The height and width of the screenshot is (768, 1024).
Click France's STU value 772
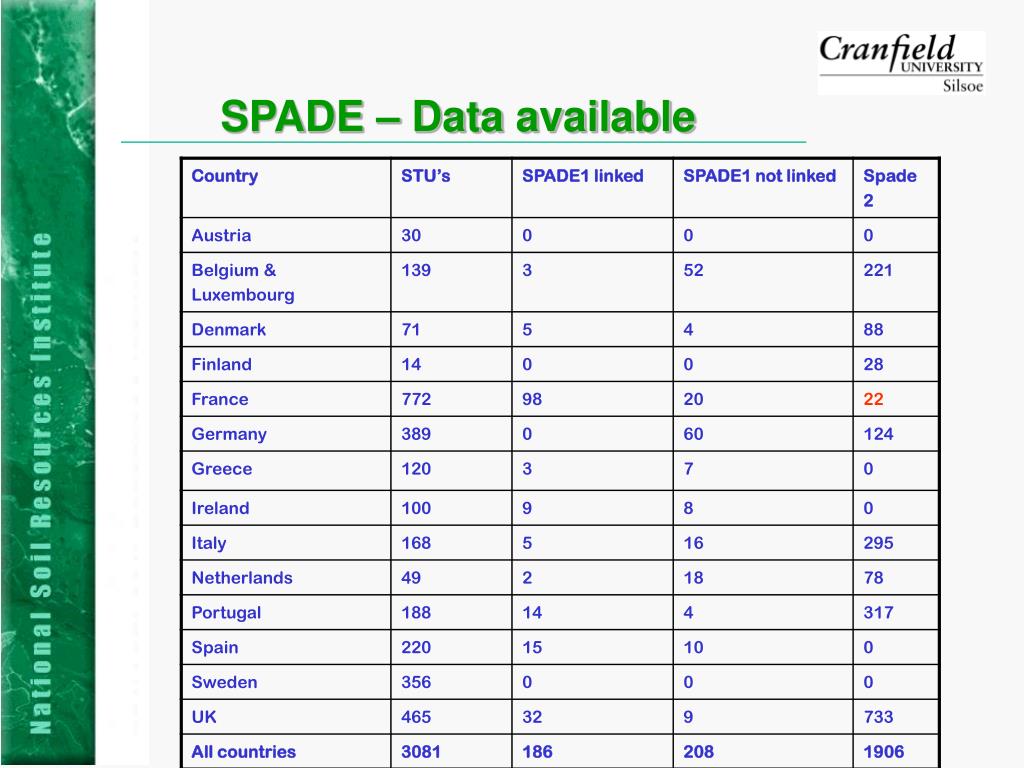point(416,399)
